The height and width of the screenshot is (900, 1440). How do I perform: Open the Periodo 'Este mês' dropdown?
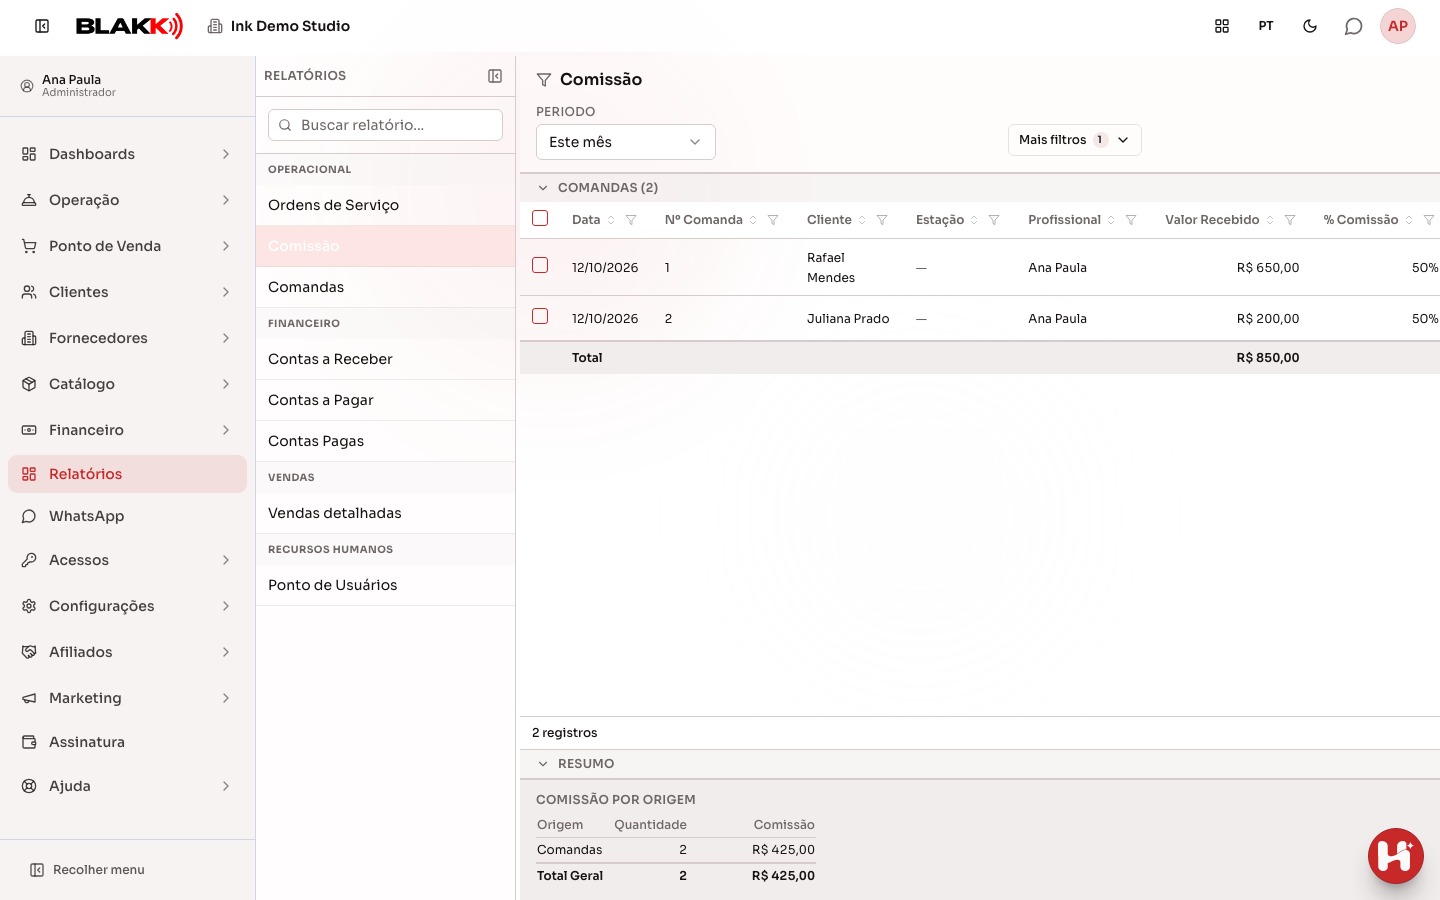(626, 142)
